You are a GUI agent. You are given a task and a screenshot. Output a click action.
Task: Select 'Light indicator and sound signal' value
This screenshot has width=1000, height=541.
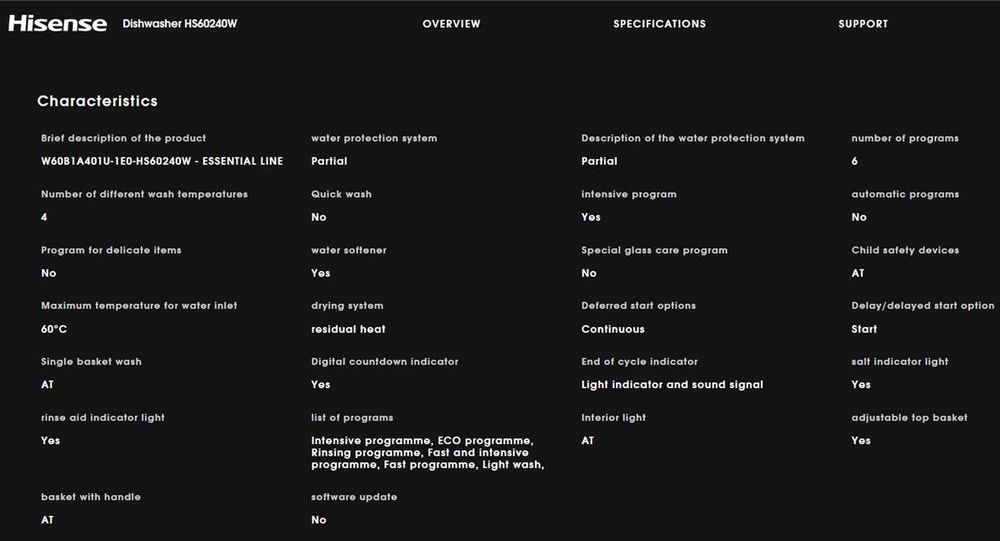pos(672,385)
